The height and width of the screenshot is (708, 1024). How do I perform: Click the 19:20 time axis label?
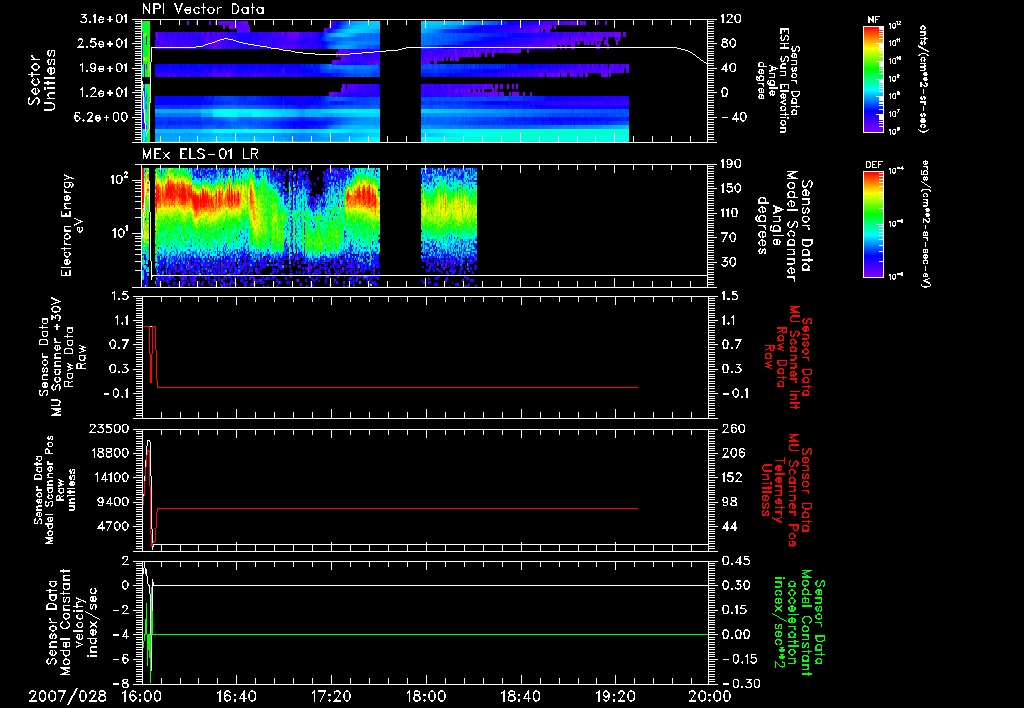click(x=615, y=696)
